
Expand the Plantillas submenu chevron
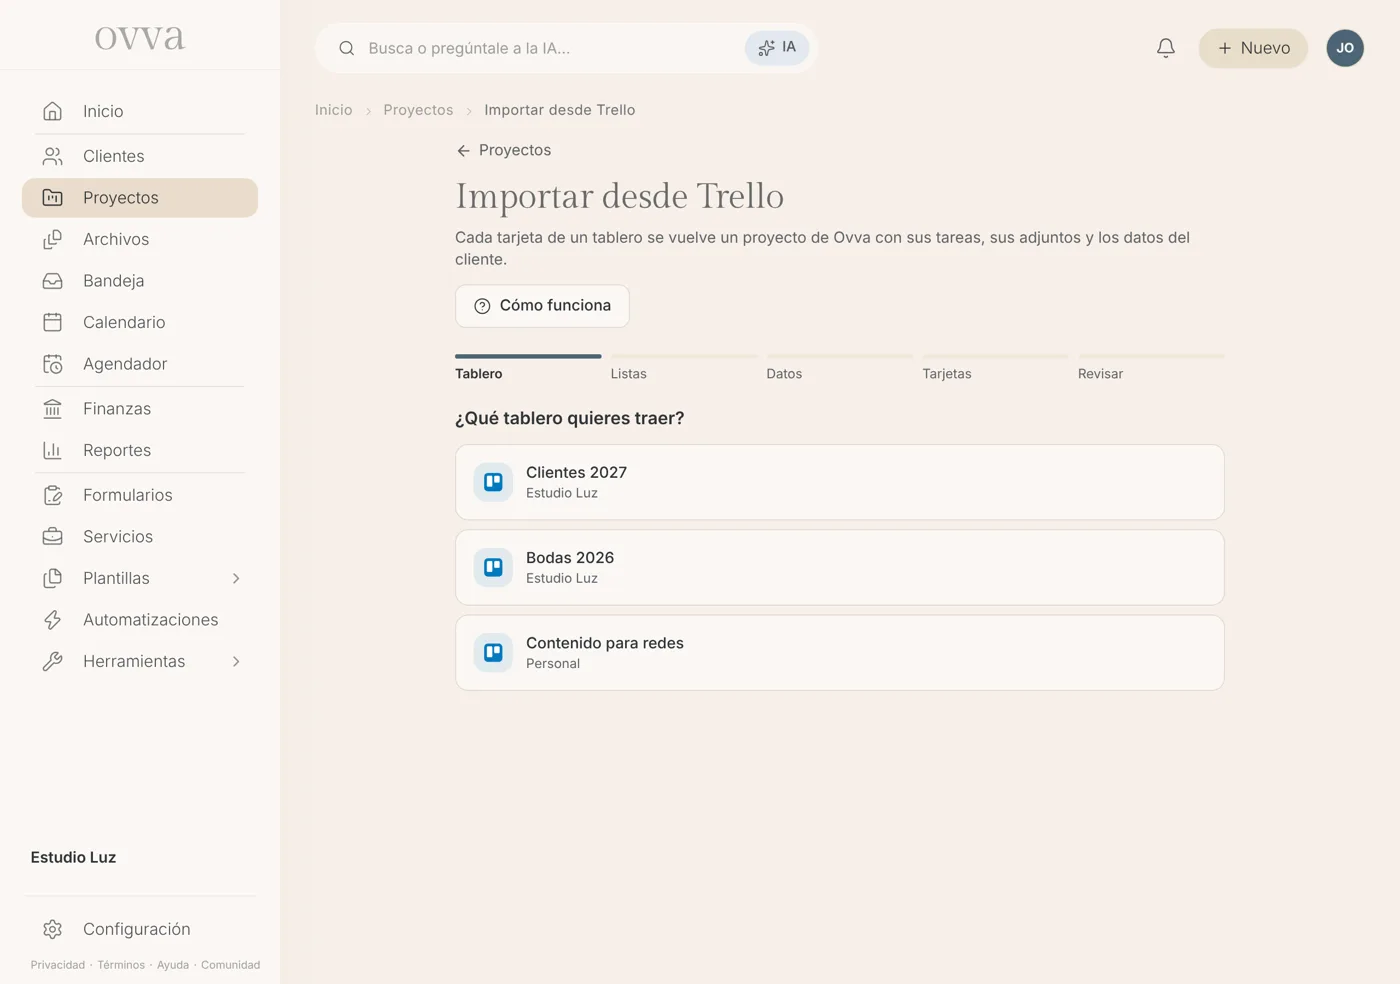click(x=236, y=578)
